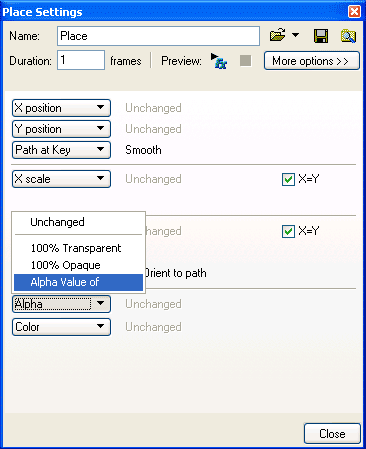
Task: Save settings with the floppy disk icon
Action: 321,36
